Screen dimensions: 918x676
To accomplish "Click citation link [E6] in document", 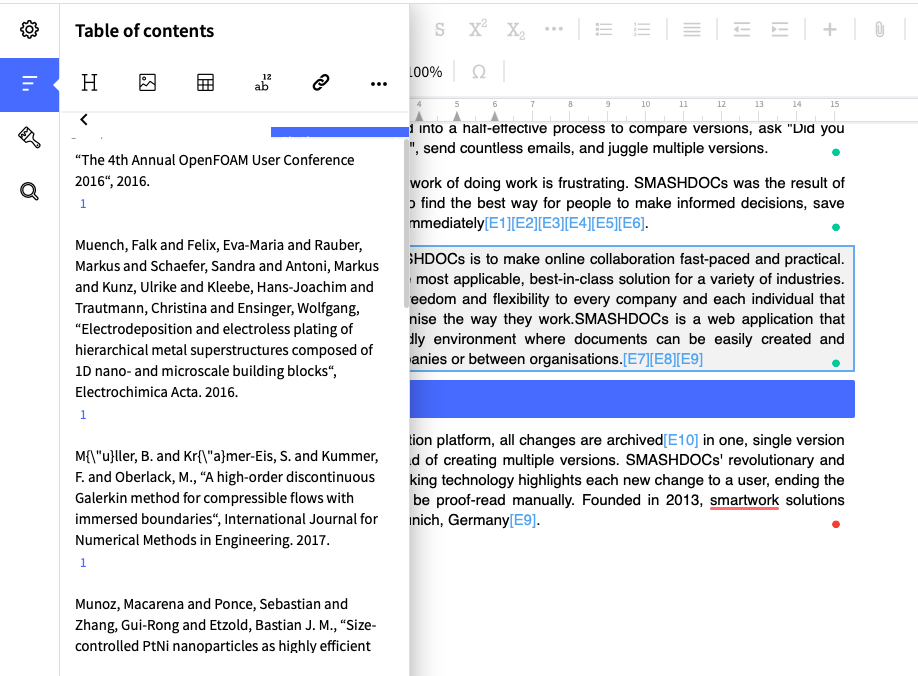I will [631, 223].
